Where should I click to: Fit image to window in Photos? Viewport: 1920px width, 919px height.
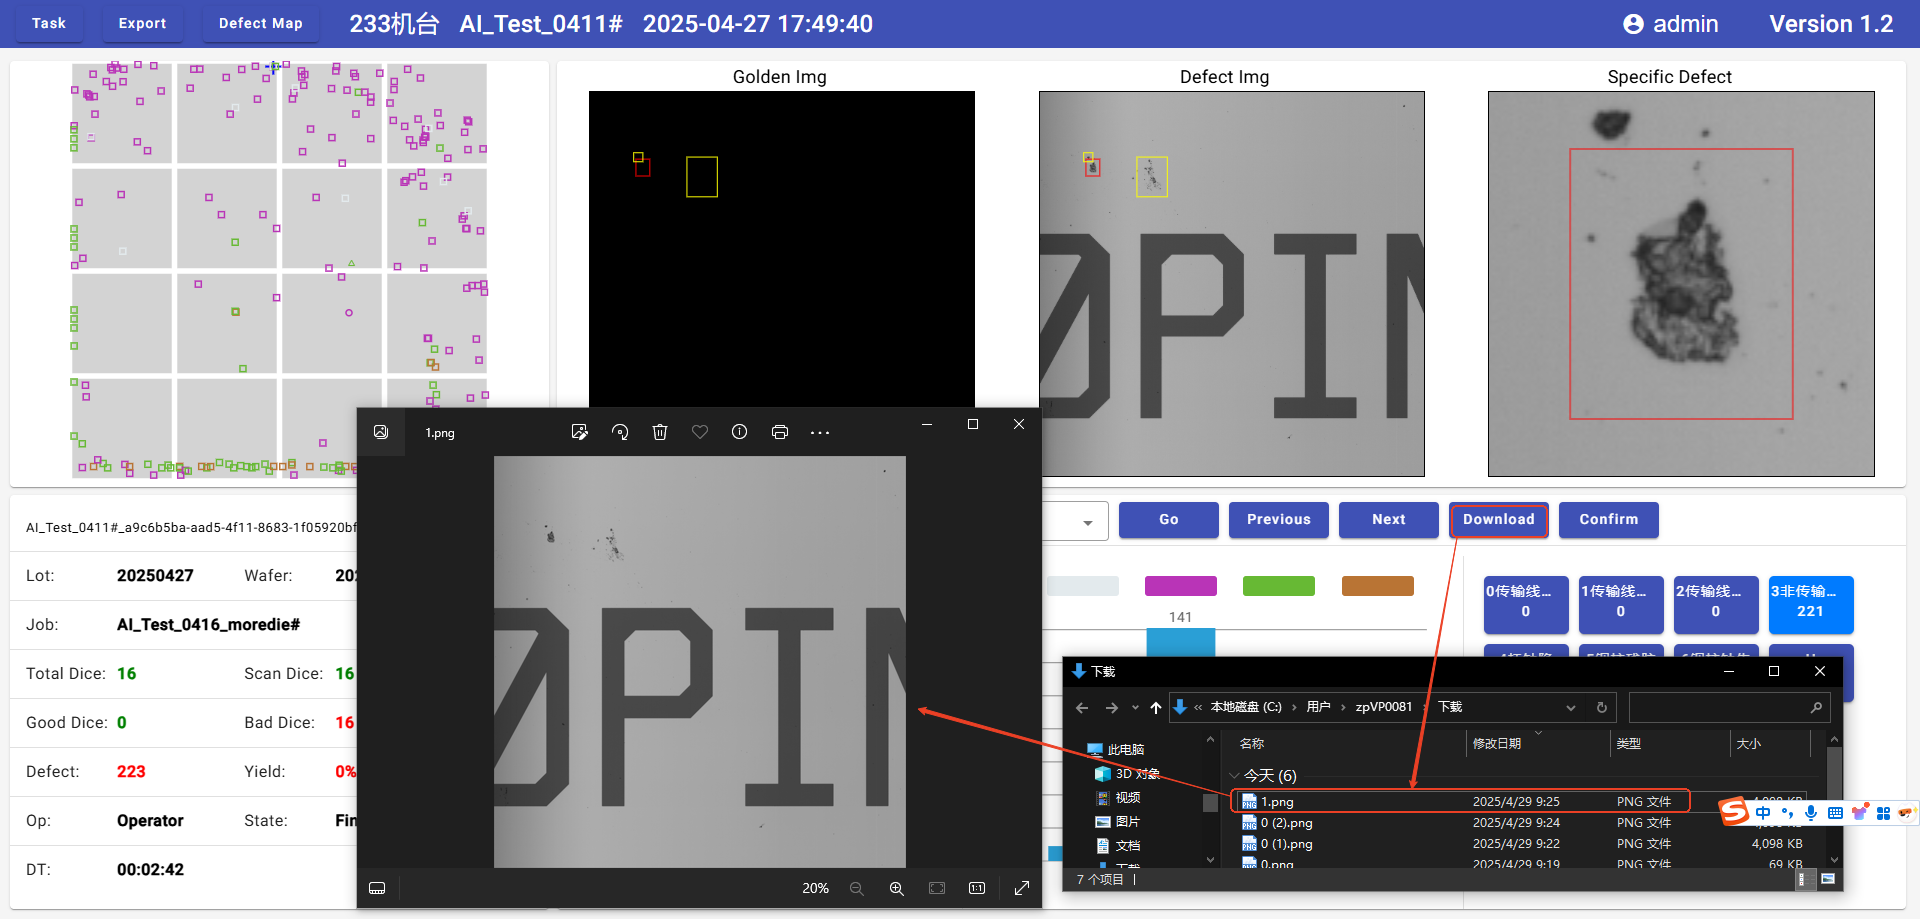coord(937,888)
